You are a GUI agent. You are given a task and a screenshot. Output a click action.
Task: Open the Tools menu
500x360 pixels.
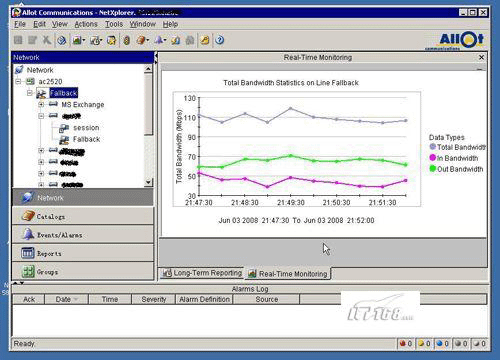pyautogui.click(x=114, y=24)
